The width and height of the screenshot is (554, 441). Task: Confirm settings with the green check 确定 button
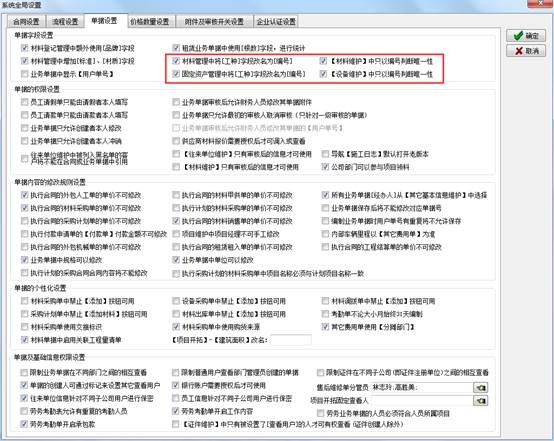(x=526, y=36)
